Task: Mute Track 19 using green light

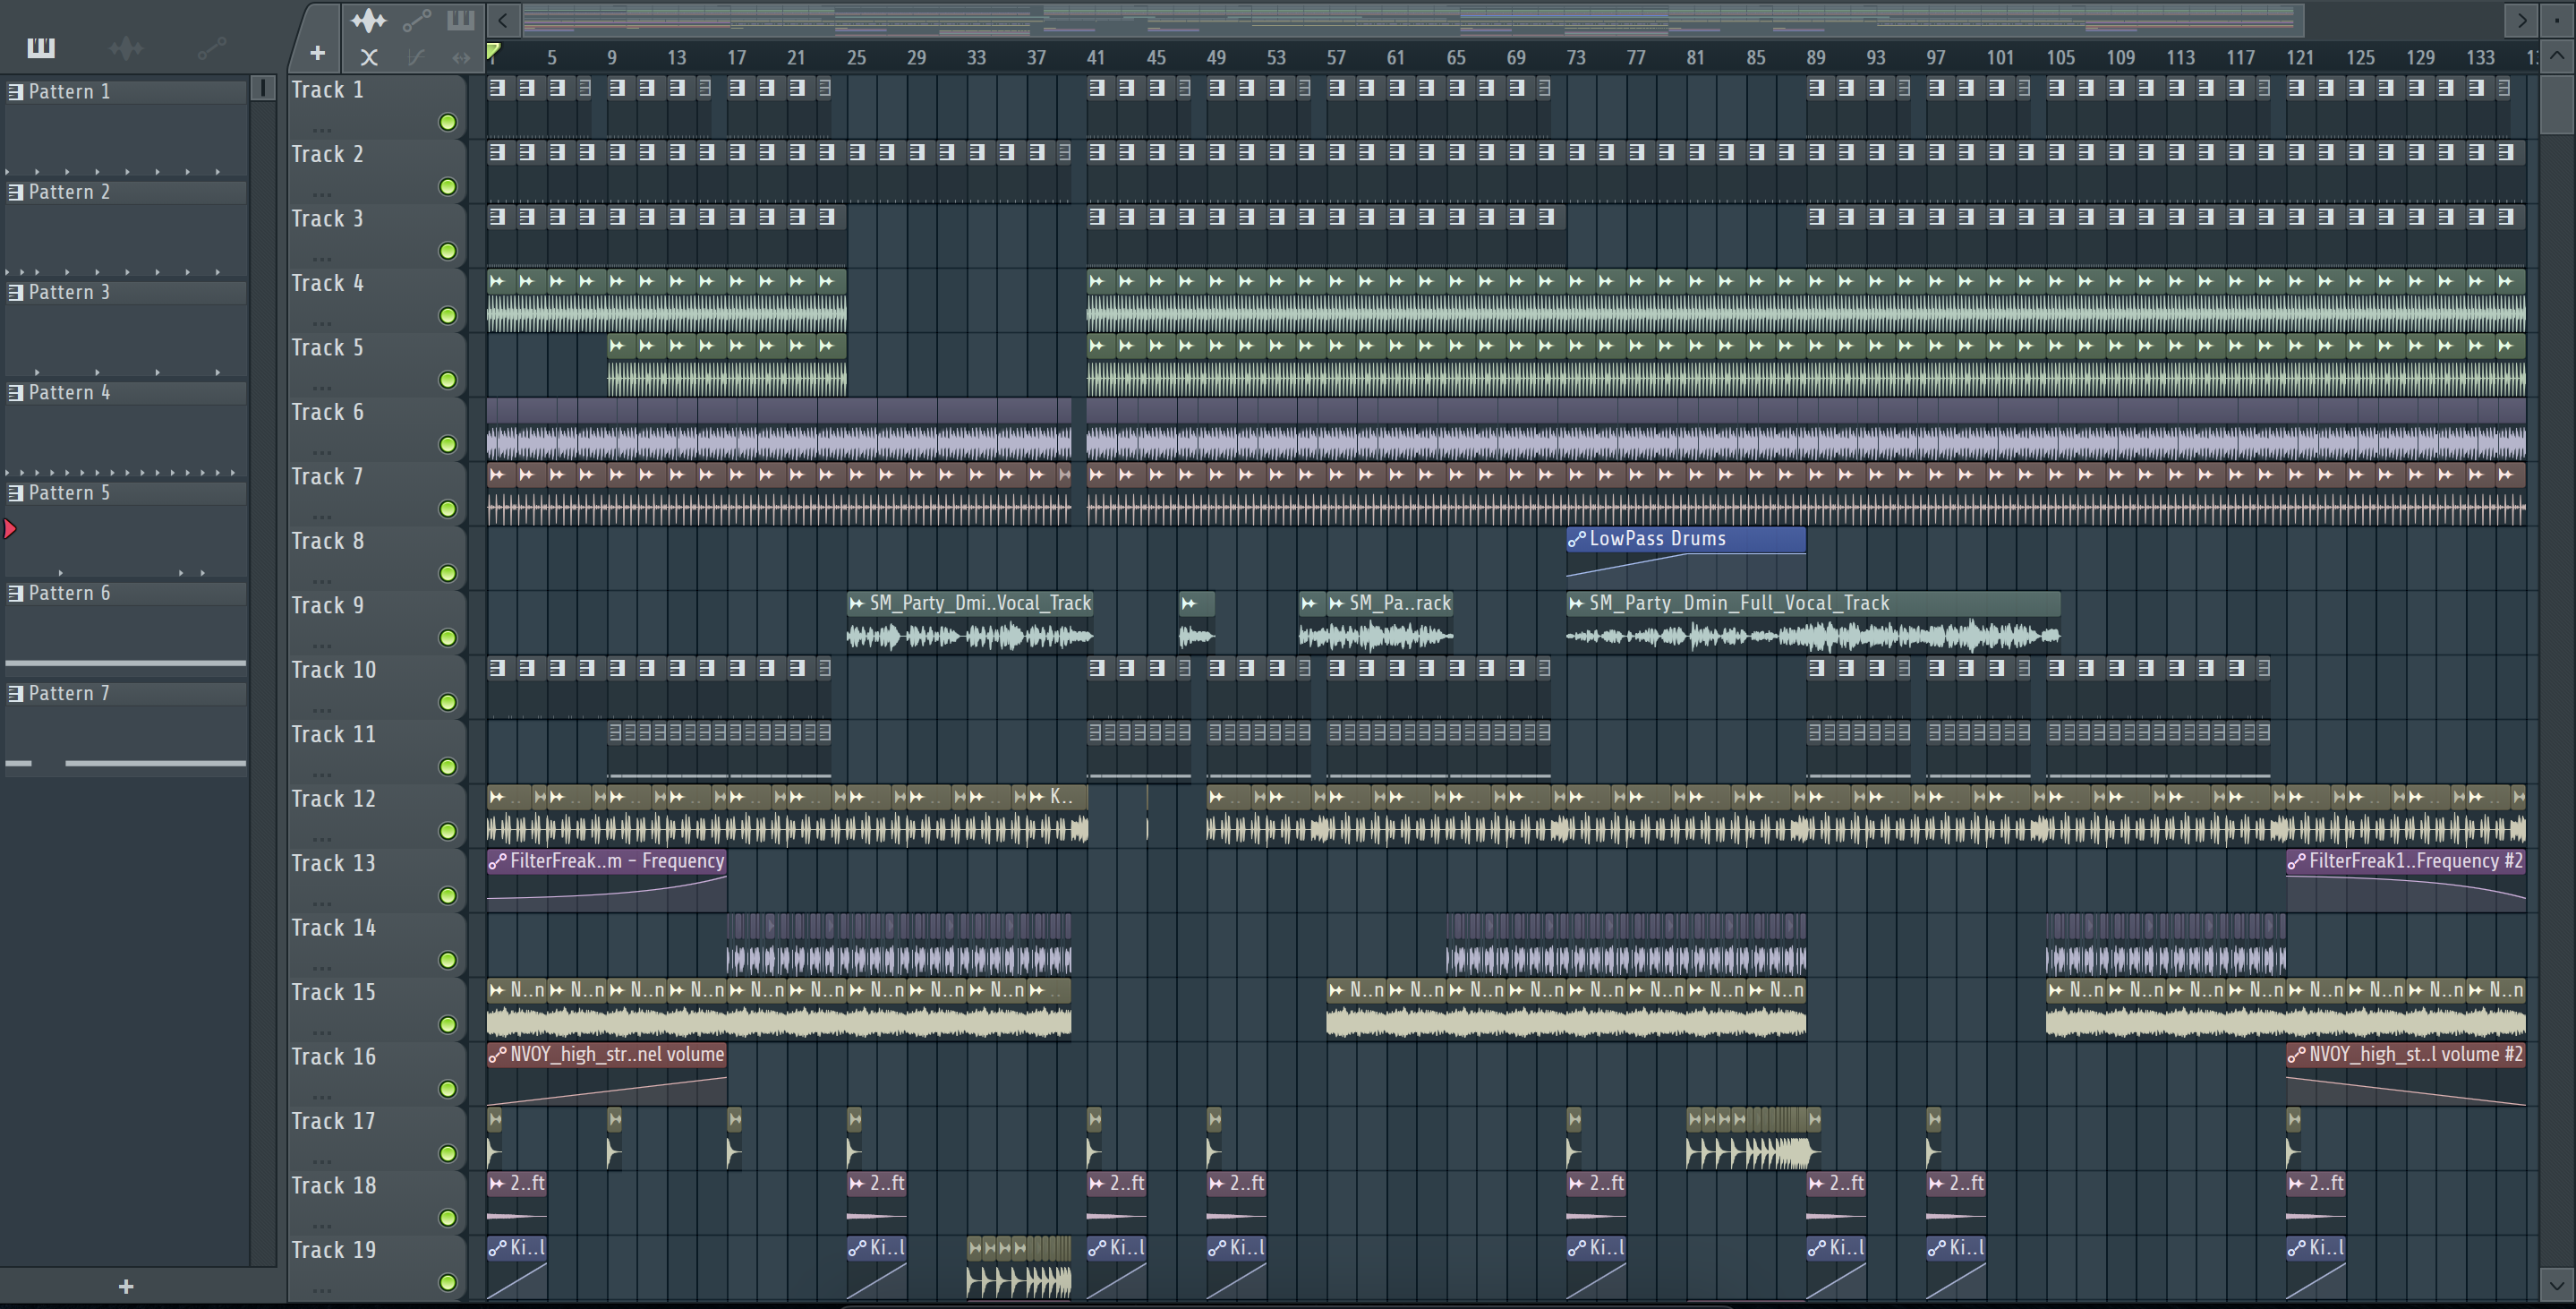Action: 448,1282
